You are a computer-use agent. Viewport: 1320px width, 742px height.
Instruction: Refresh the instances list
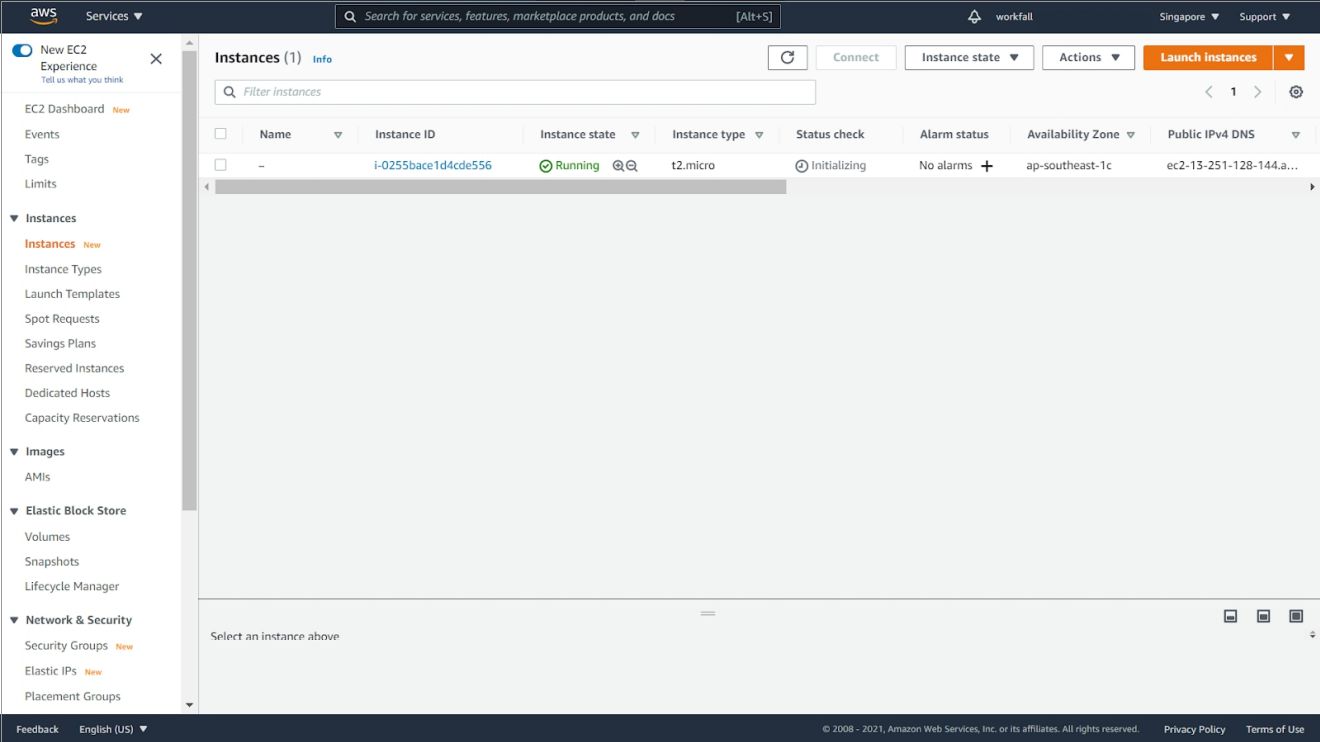pos(787,58)
